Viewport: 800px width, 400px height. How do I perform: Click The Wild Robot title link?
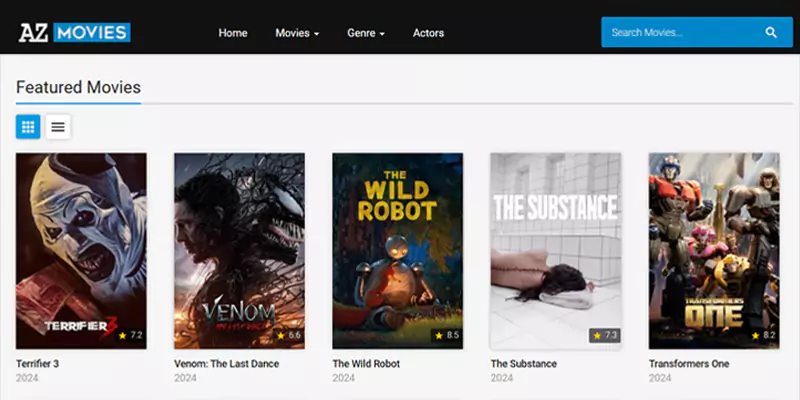pos(366,364)
